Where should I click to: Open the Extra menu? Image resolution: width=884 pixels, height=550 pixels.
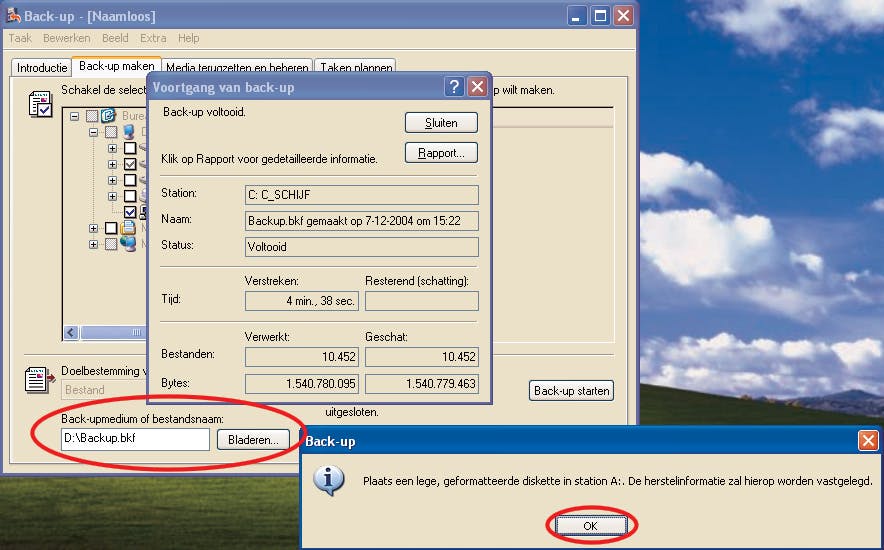tap(153, 38)
